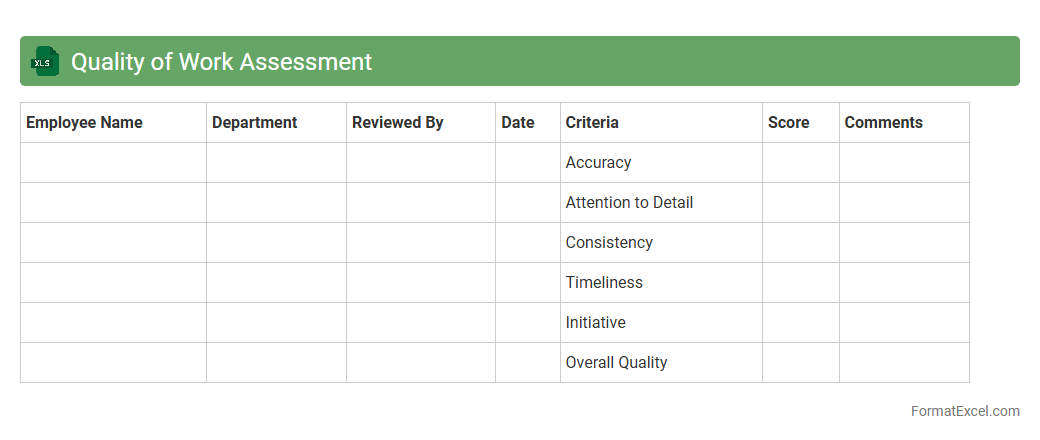Click the Quality of Work Assessment title
1040x440 pixels.
point(221,62)
